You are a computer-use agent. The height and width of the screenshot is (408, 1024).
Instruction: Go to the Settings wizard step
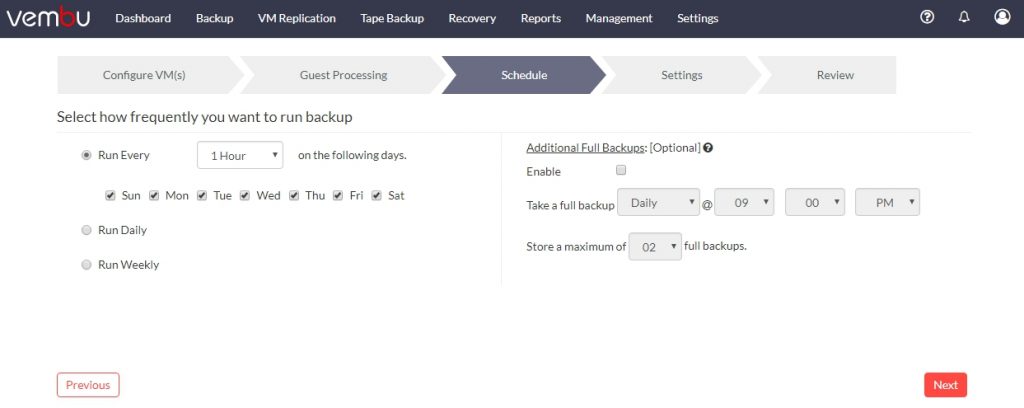pyautogui.click(x=681, y=75)
